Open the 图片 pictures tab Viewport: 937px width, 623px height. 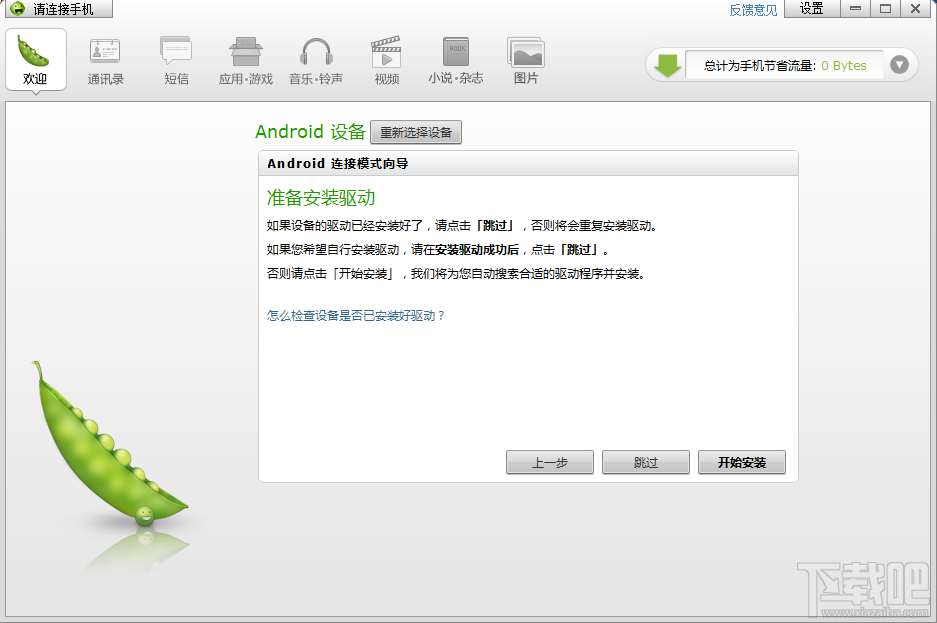pyautogui.click(x=526, y=60)
